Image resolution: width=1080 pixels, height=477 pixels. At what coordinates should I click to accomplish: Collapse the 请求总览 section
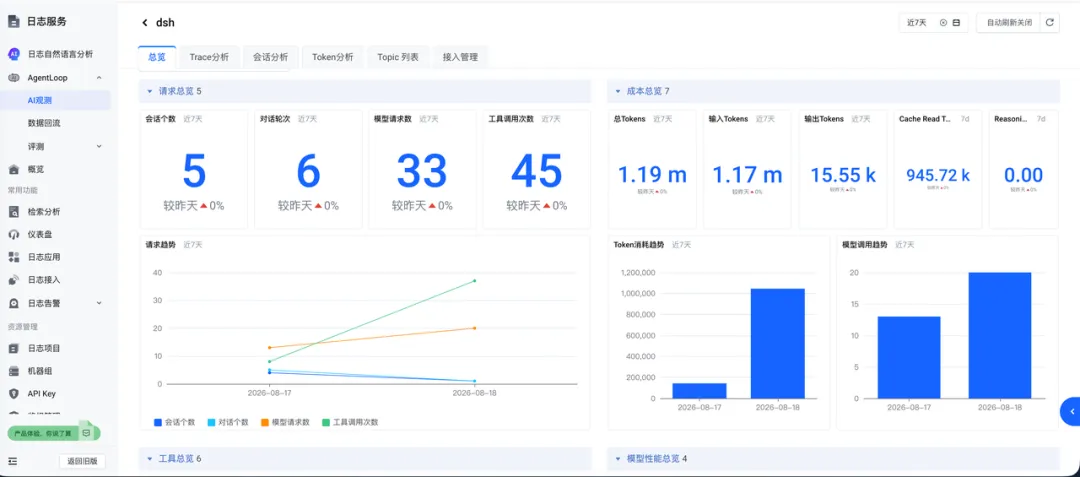click(149, 91)
